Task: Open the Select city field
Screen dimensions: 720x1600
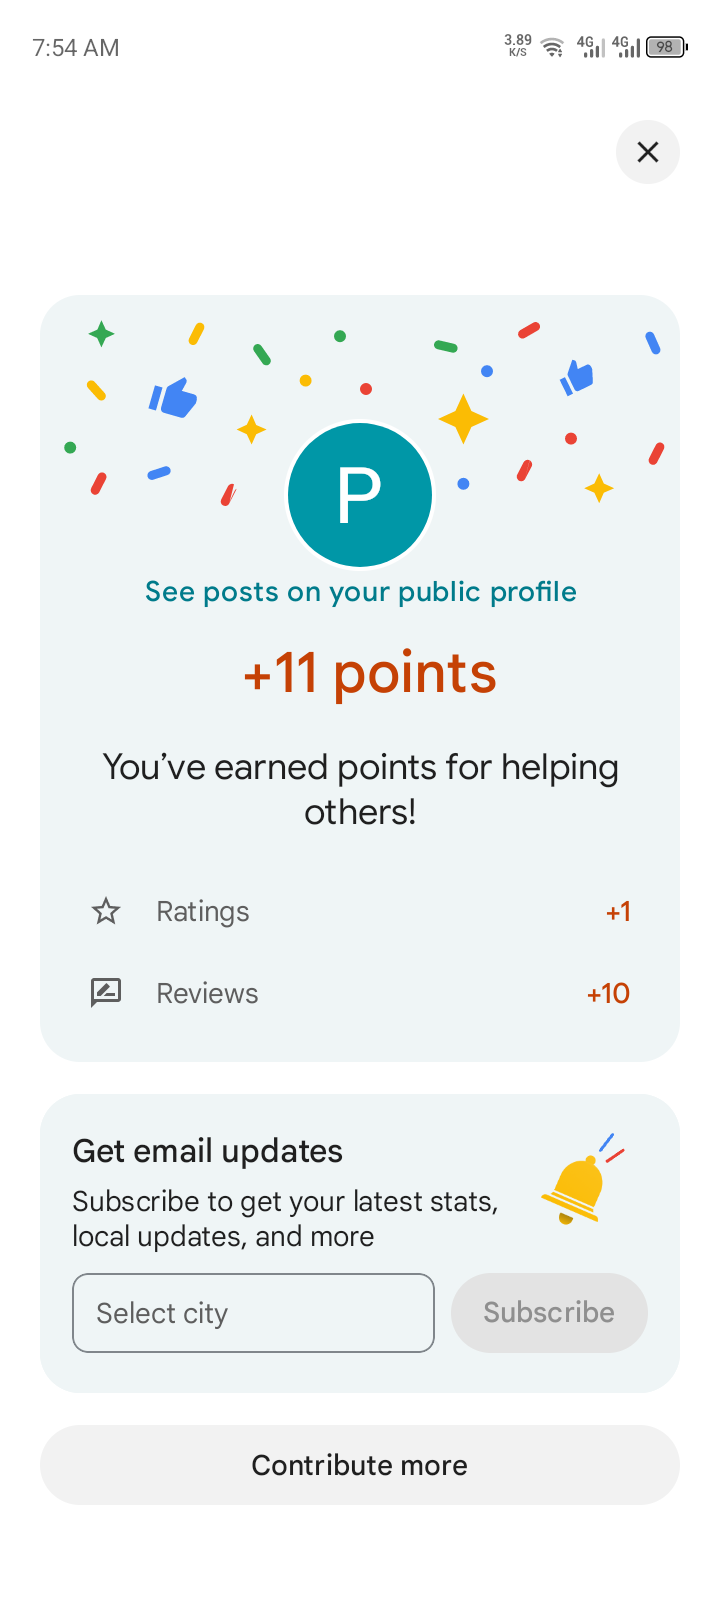Action: click(253, 1313)
